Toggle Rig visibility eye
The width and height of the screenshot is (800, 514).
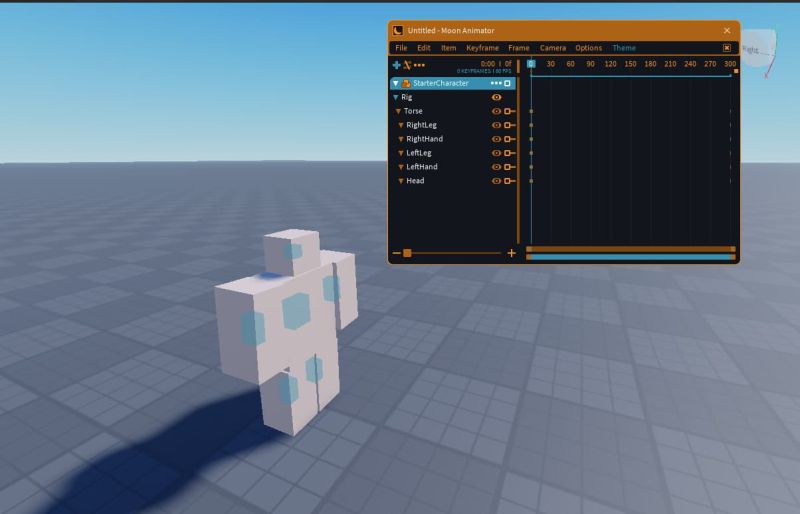[x=496, y=97]
